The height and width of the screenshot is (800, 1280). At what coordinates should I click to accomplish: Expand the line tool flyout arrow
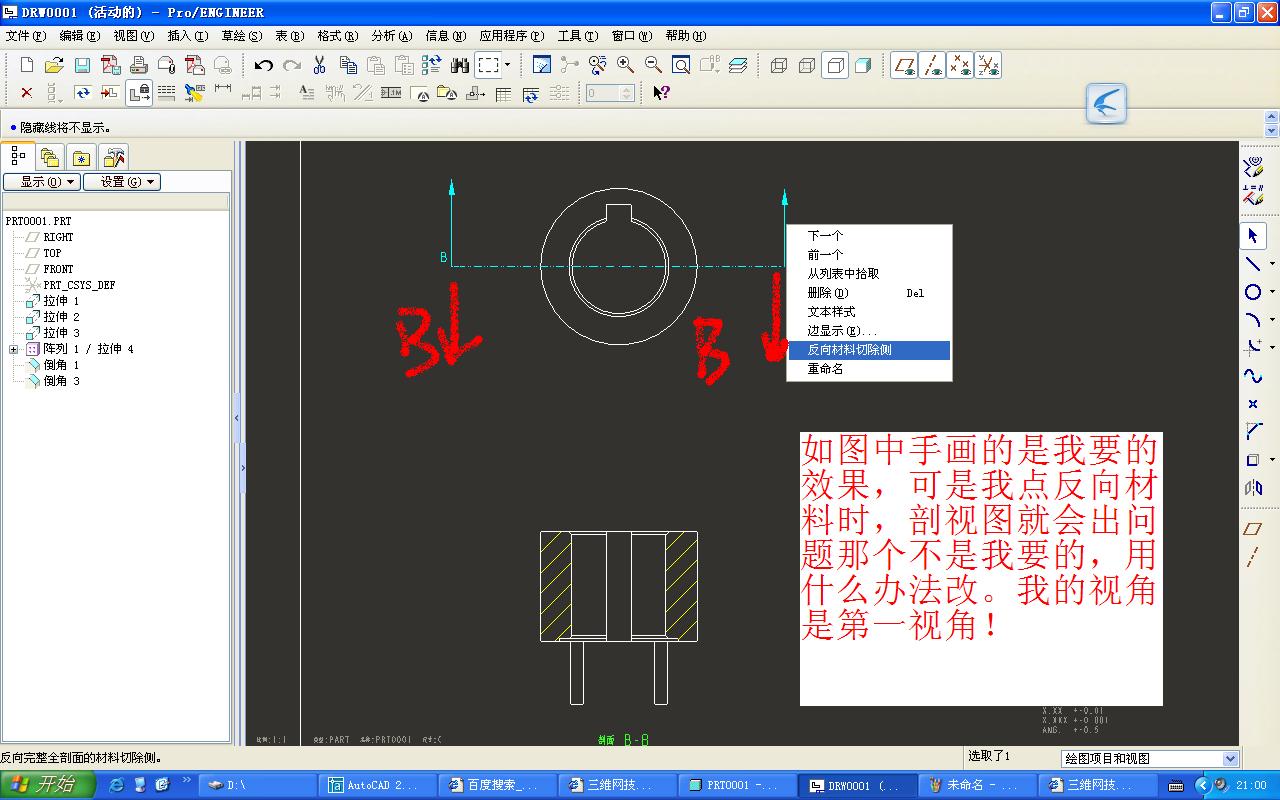(1272, 264)
